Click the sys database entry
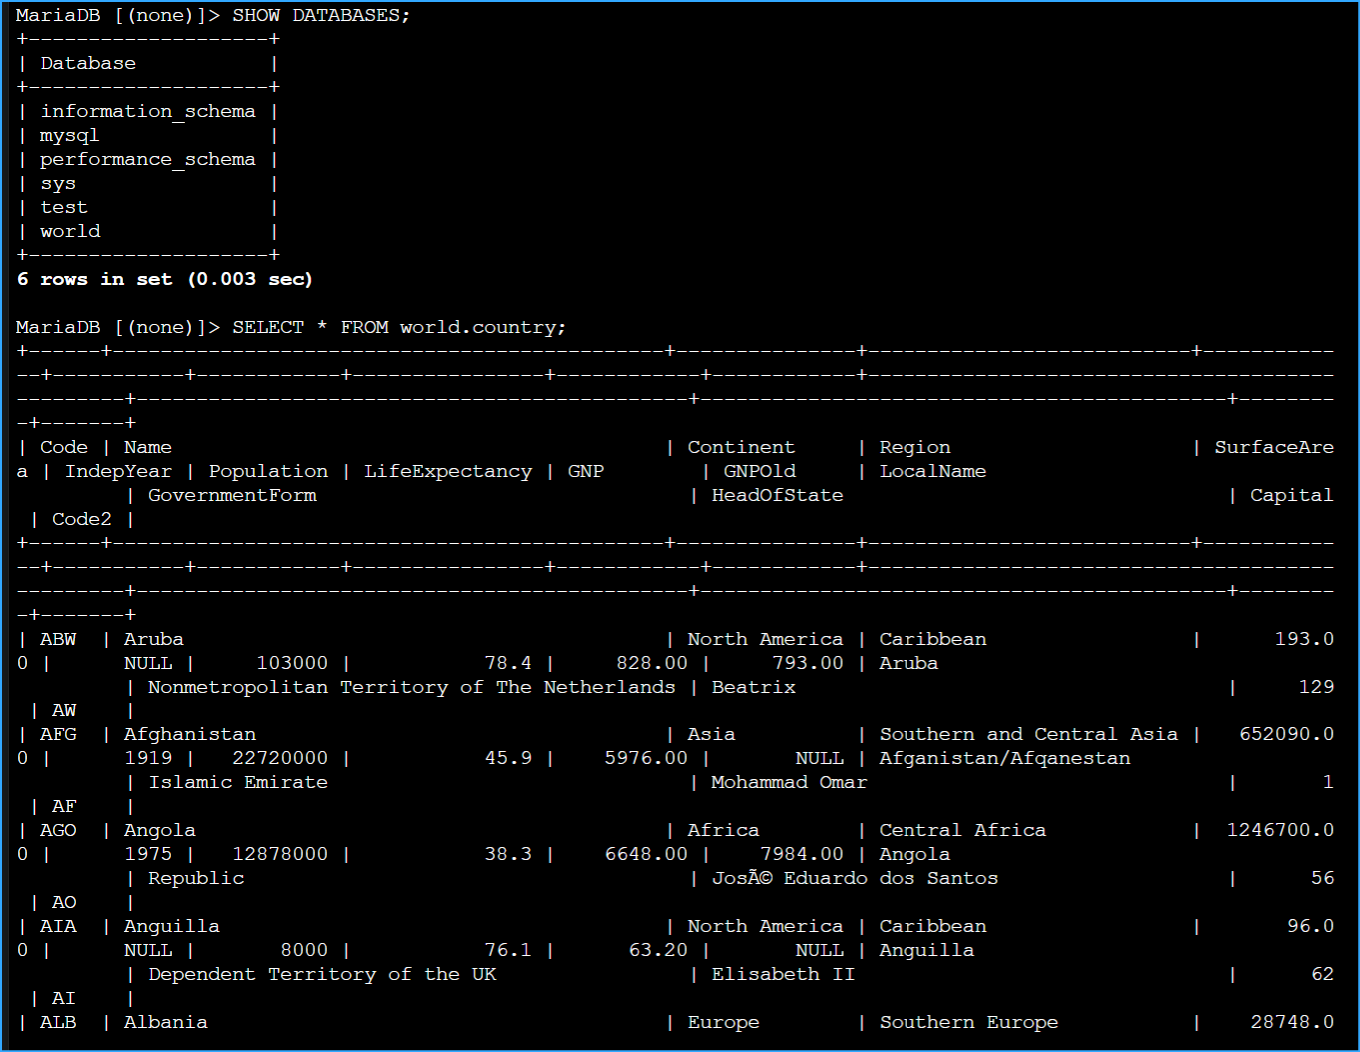The image size is (1360, 1052). 58,184
